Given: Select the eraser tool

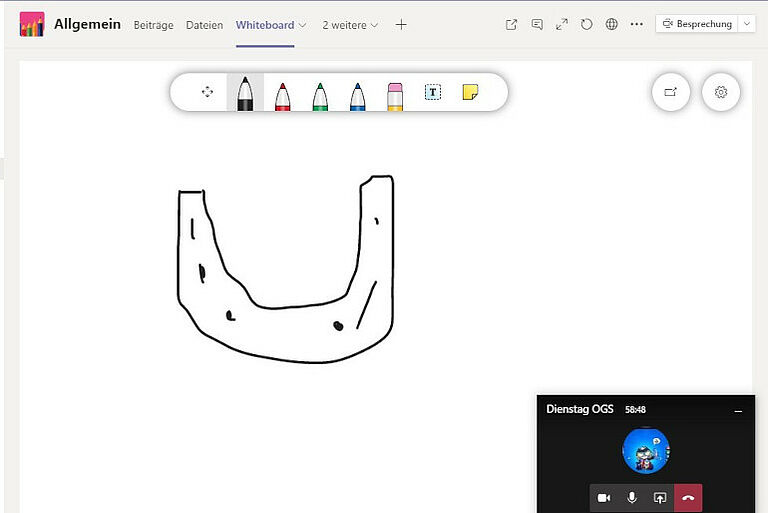Looking at the screenshot, I should coord(395,97).
